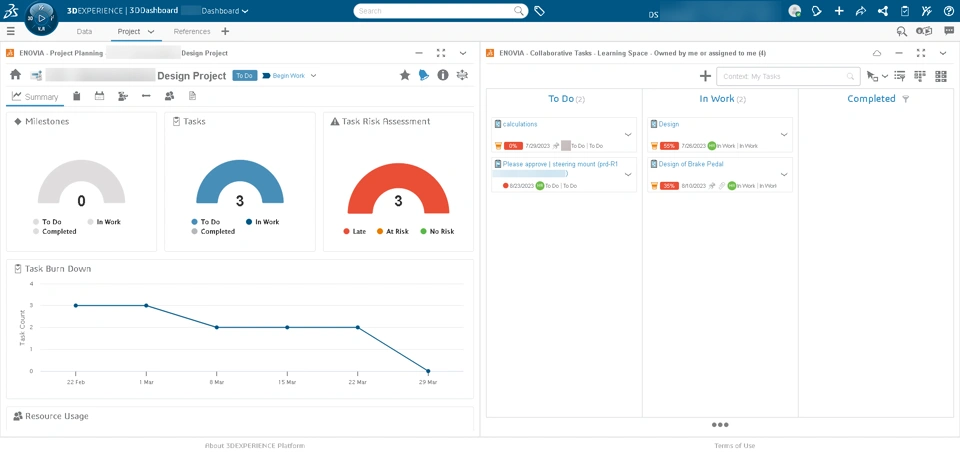Mark project as favorite with star icon

tap(405, 75)
